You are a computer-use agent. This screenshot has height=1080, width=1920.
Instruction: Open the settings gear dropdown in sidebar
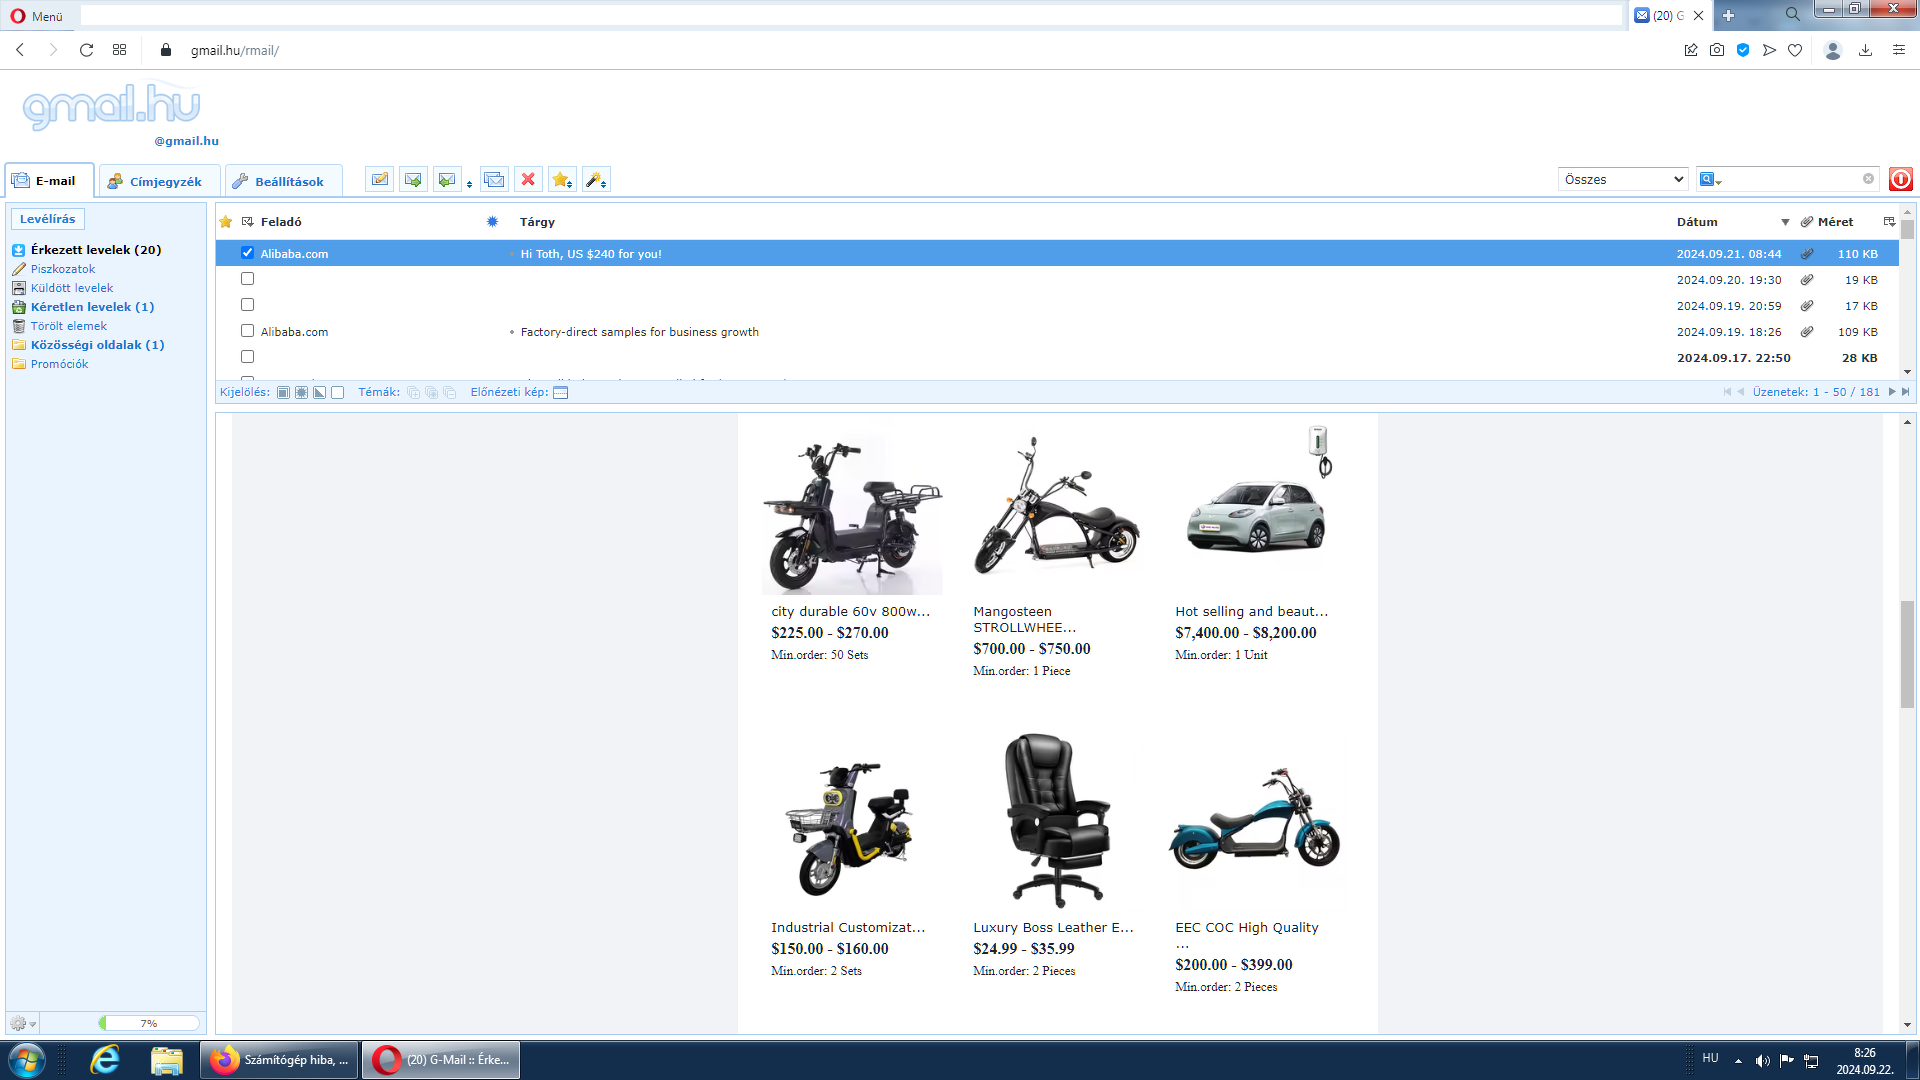(x=22, y=1024)
